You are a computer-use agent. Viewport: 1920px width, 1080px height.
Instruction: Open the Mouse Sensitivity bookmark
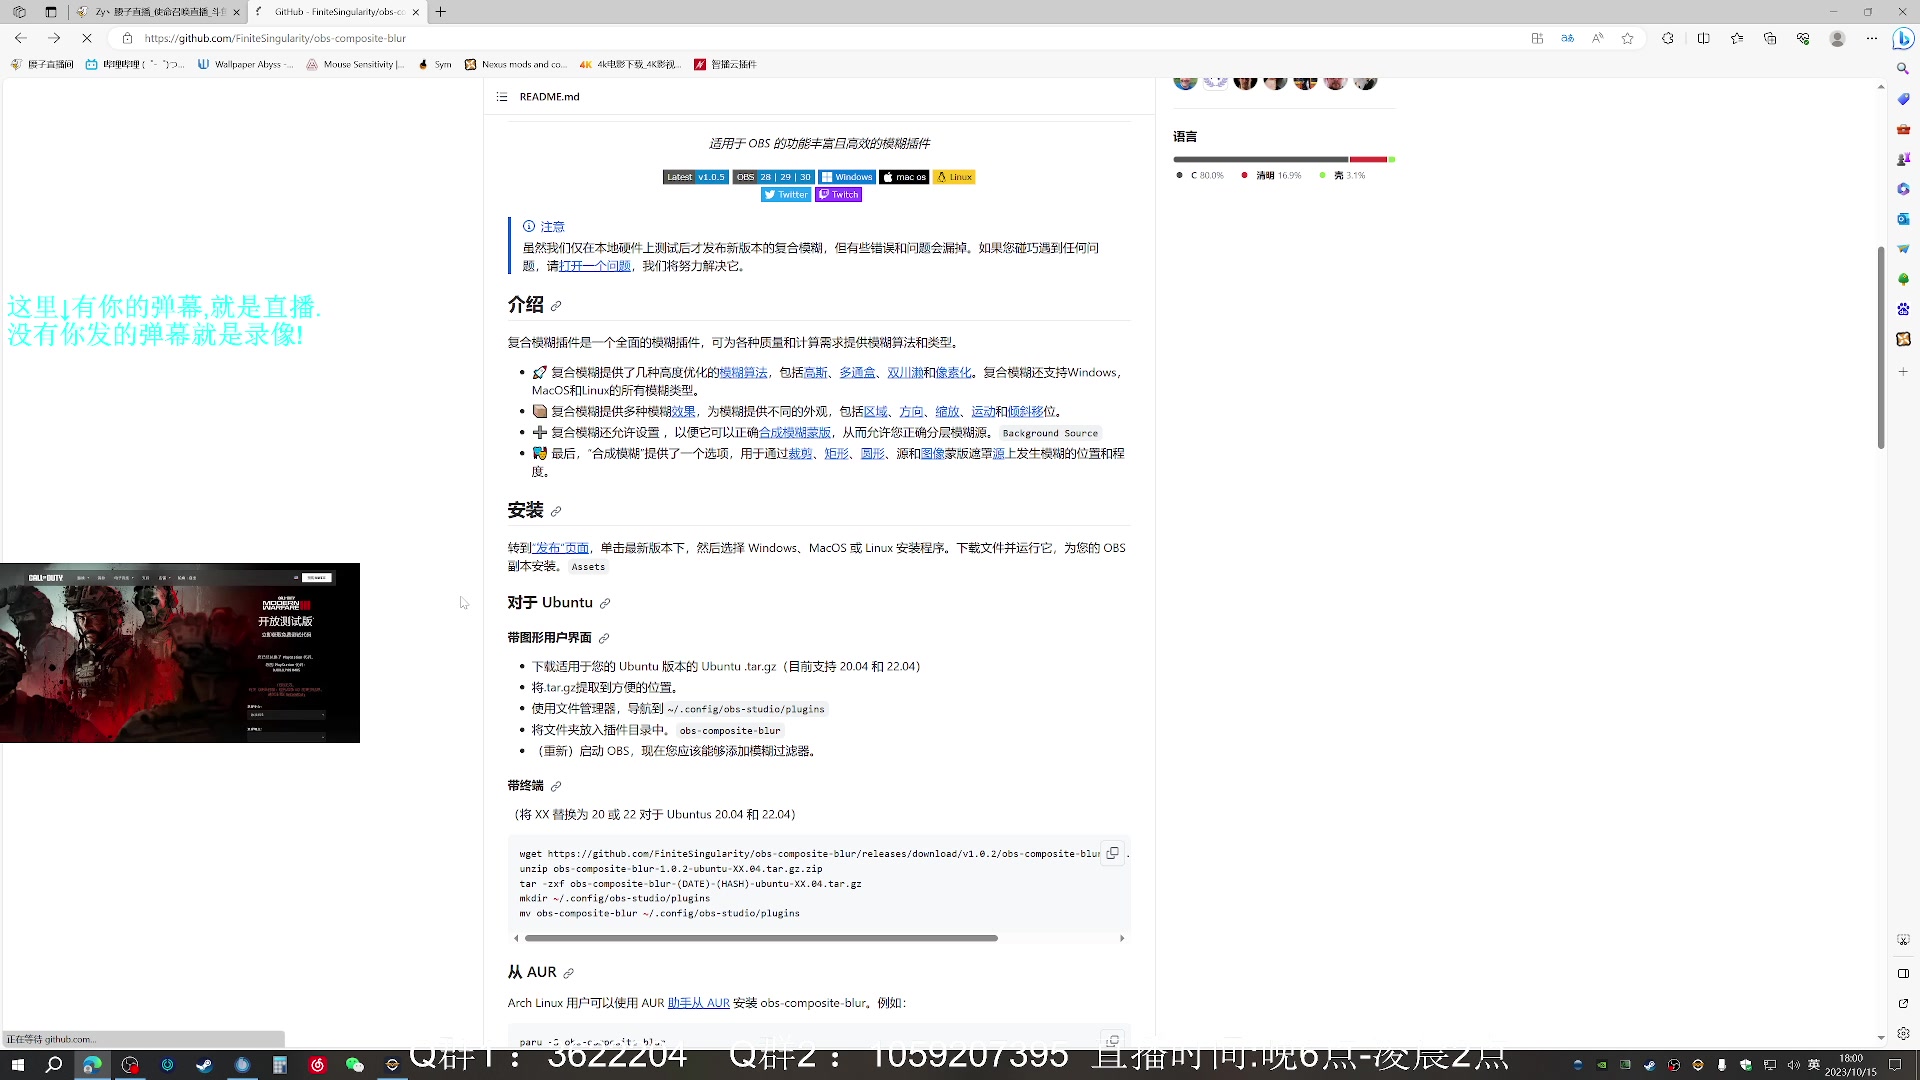pos(355,64)
